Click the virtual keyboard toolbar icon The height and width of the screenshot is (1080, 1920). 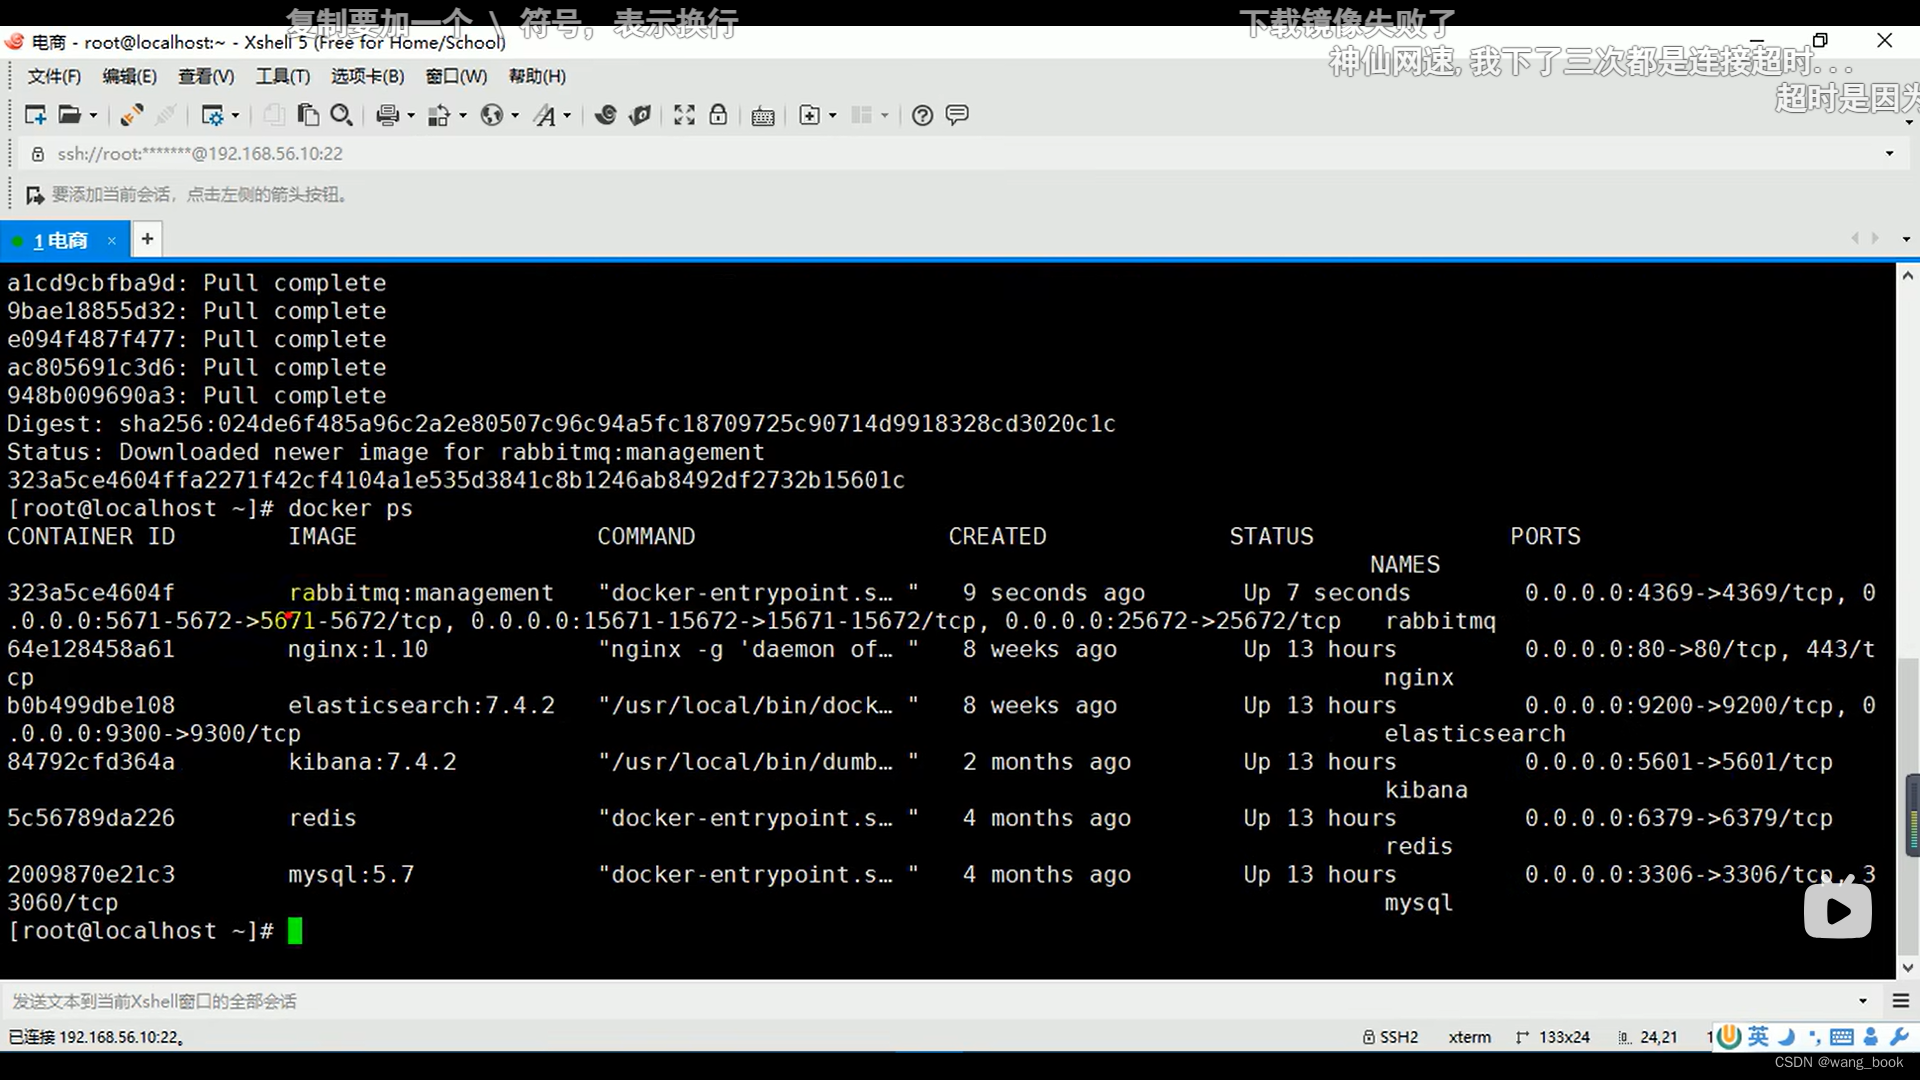click(763, 116)
